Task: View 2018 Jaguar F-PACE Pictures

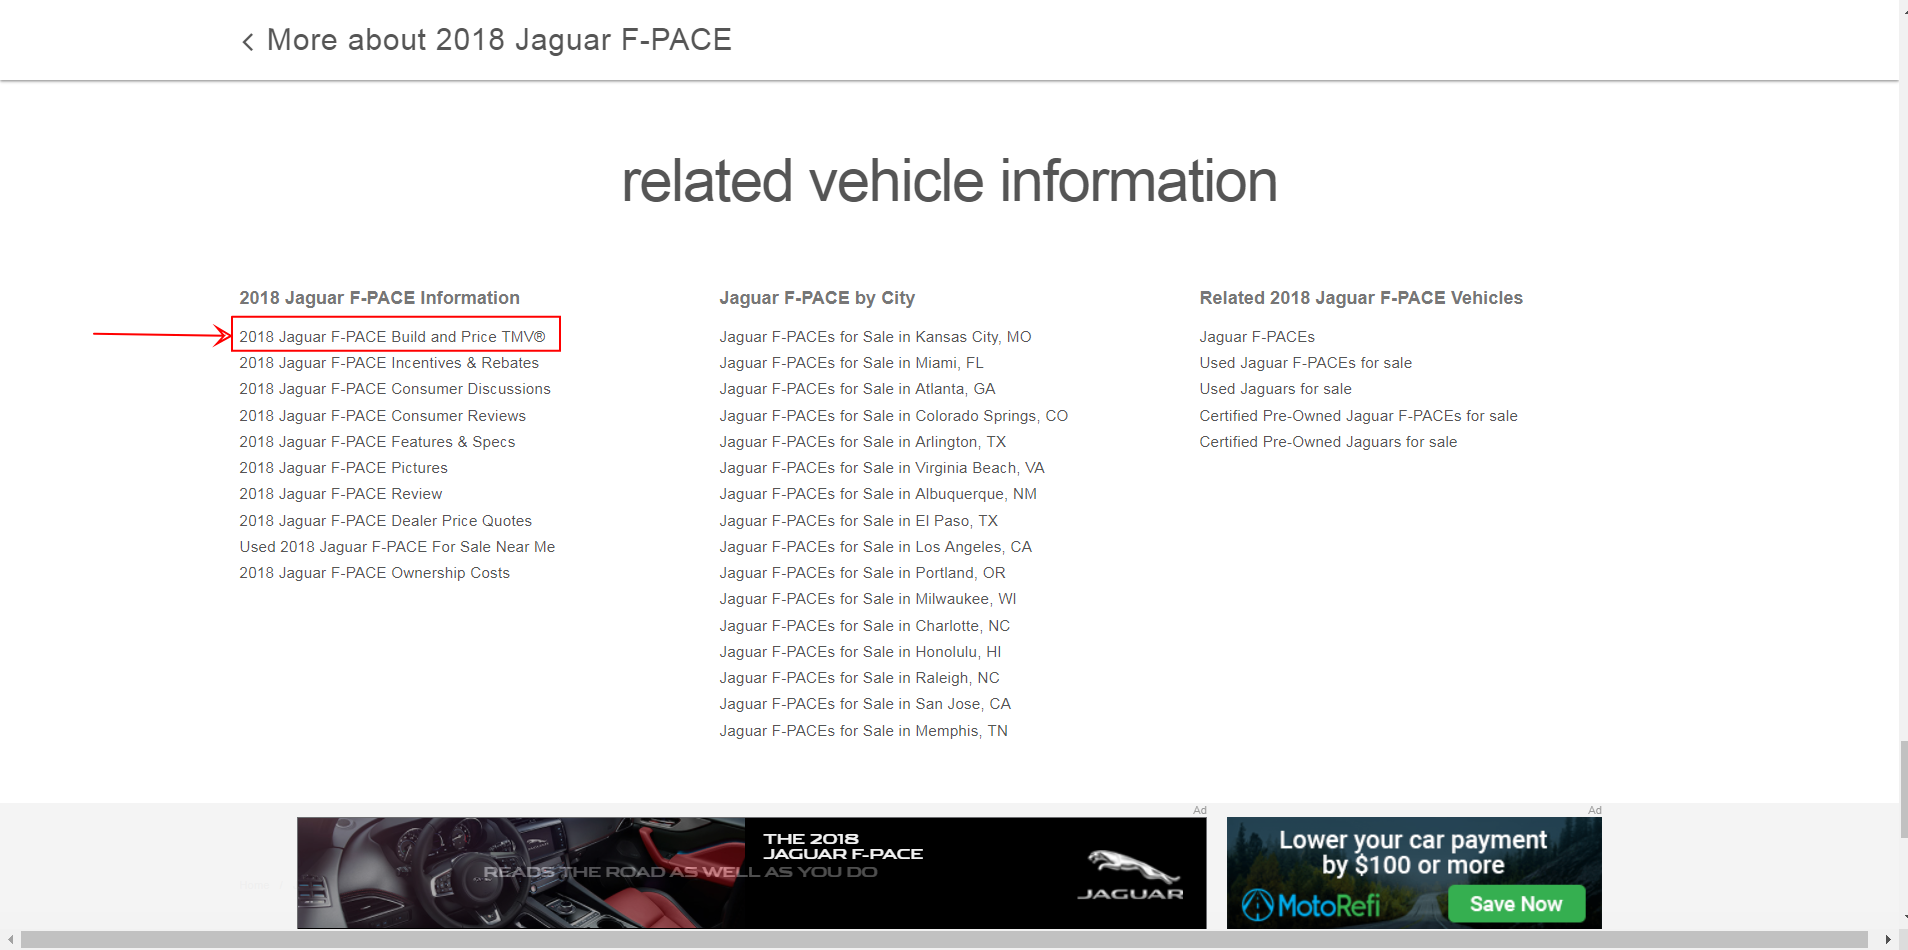Action: [343, 468]
